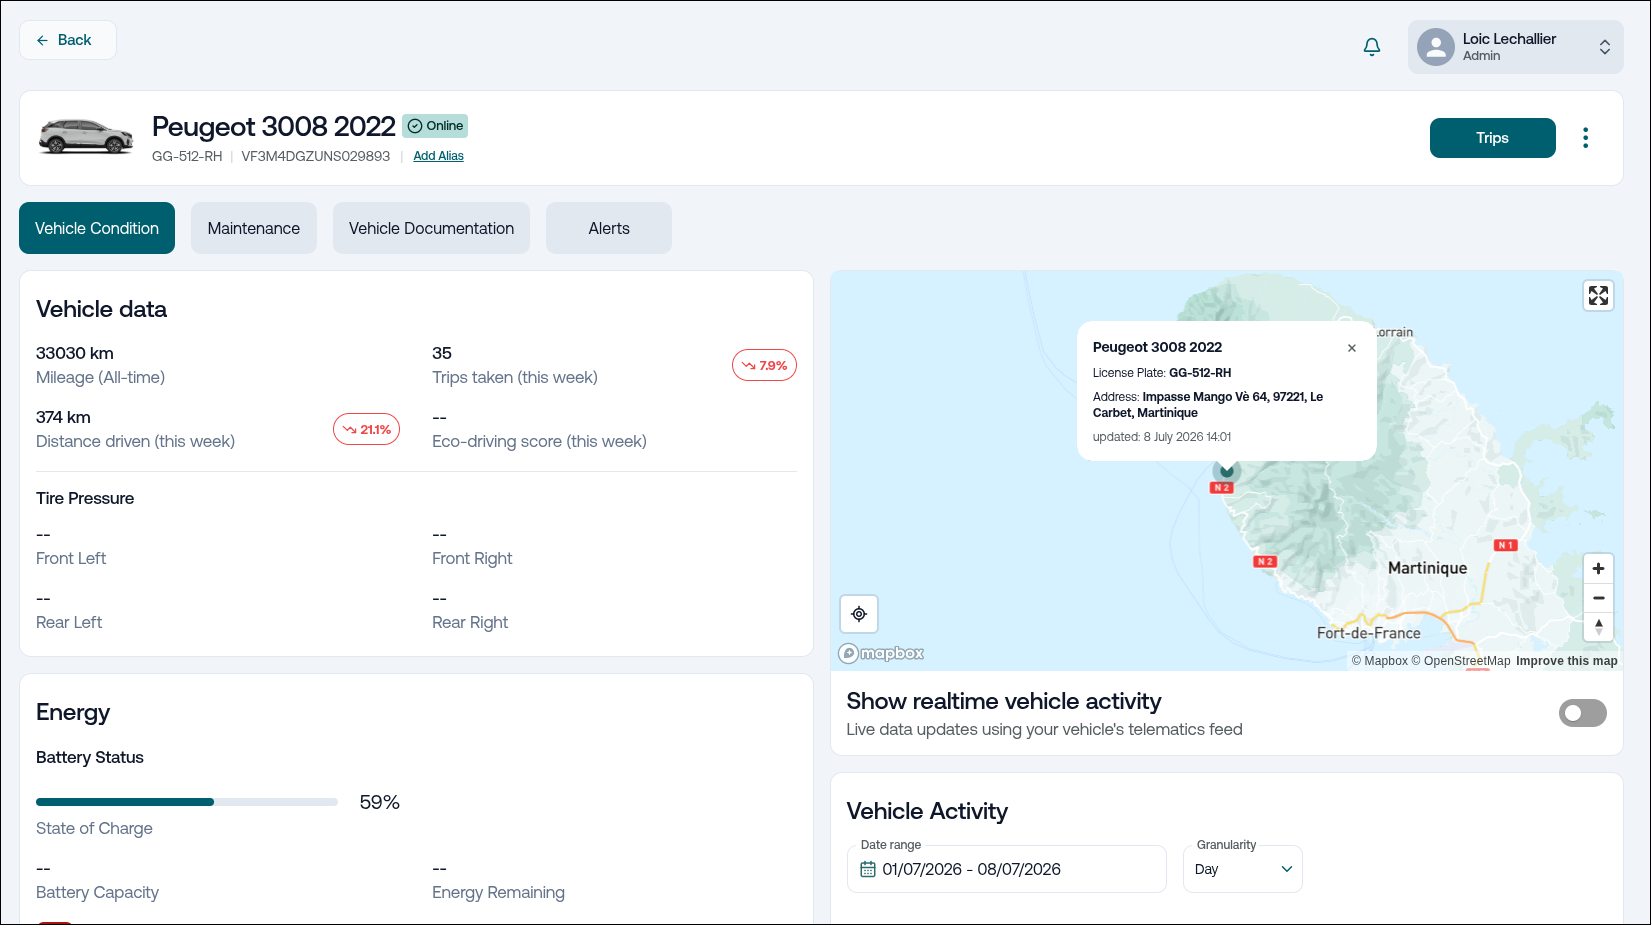1651x925 pixels.
Task: Click the address text in map popup
Action: pos(1208,405)
